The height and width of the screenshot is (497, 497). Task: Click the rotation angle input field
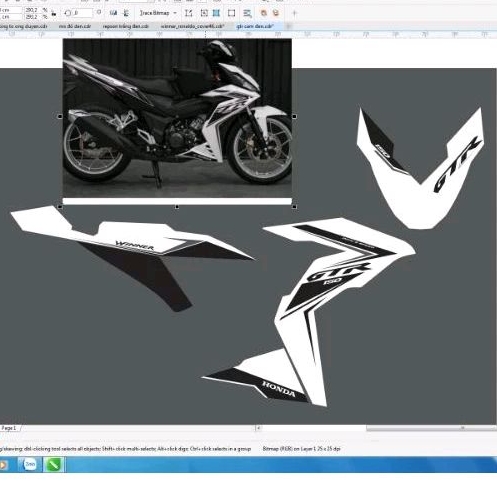(82, 13)
